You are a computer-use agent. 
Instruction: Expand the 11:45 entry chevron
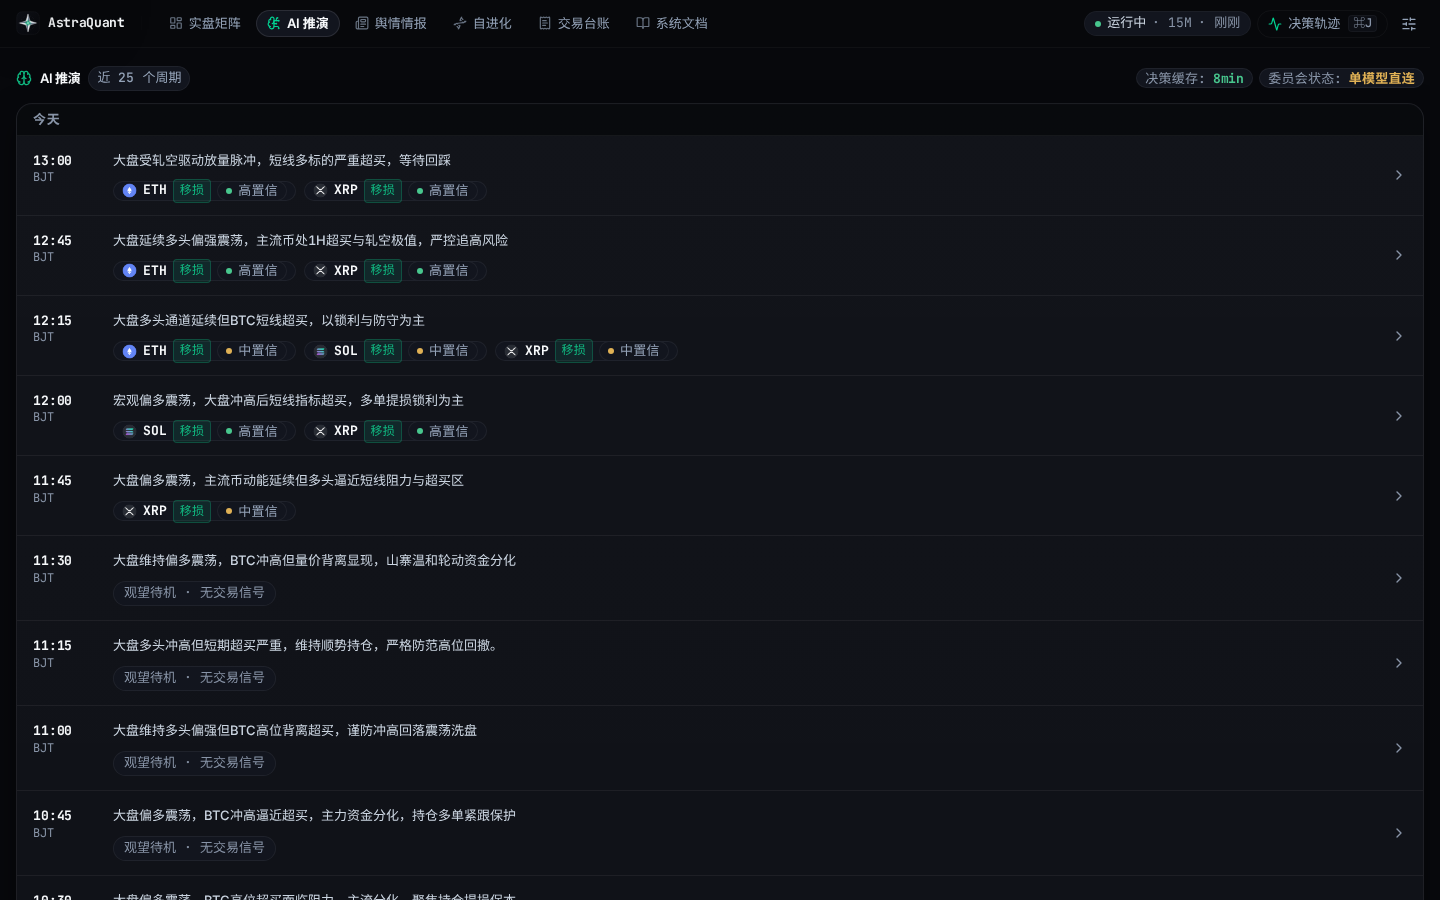pyautogui.click(x=1399, y=496)
